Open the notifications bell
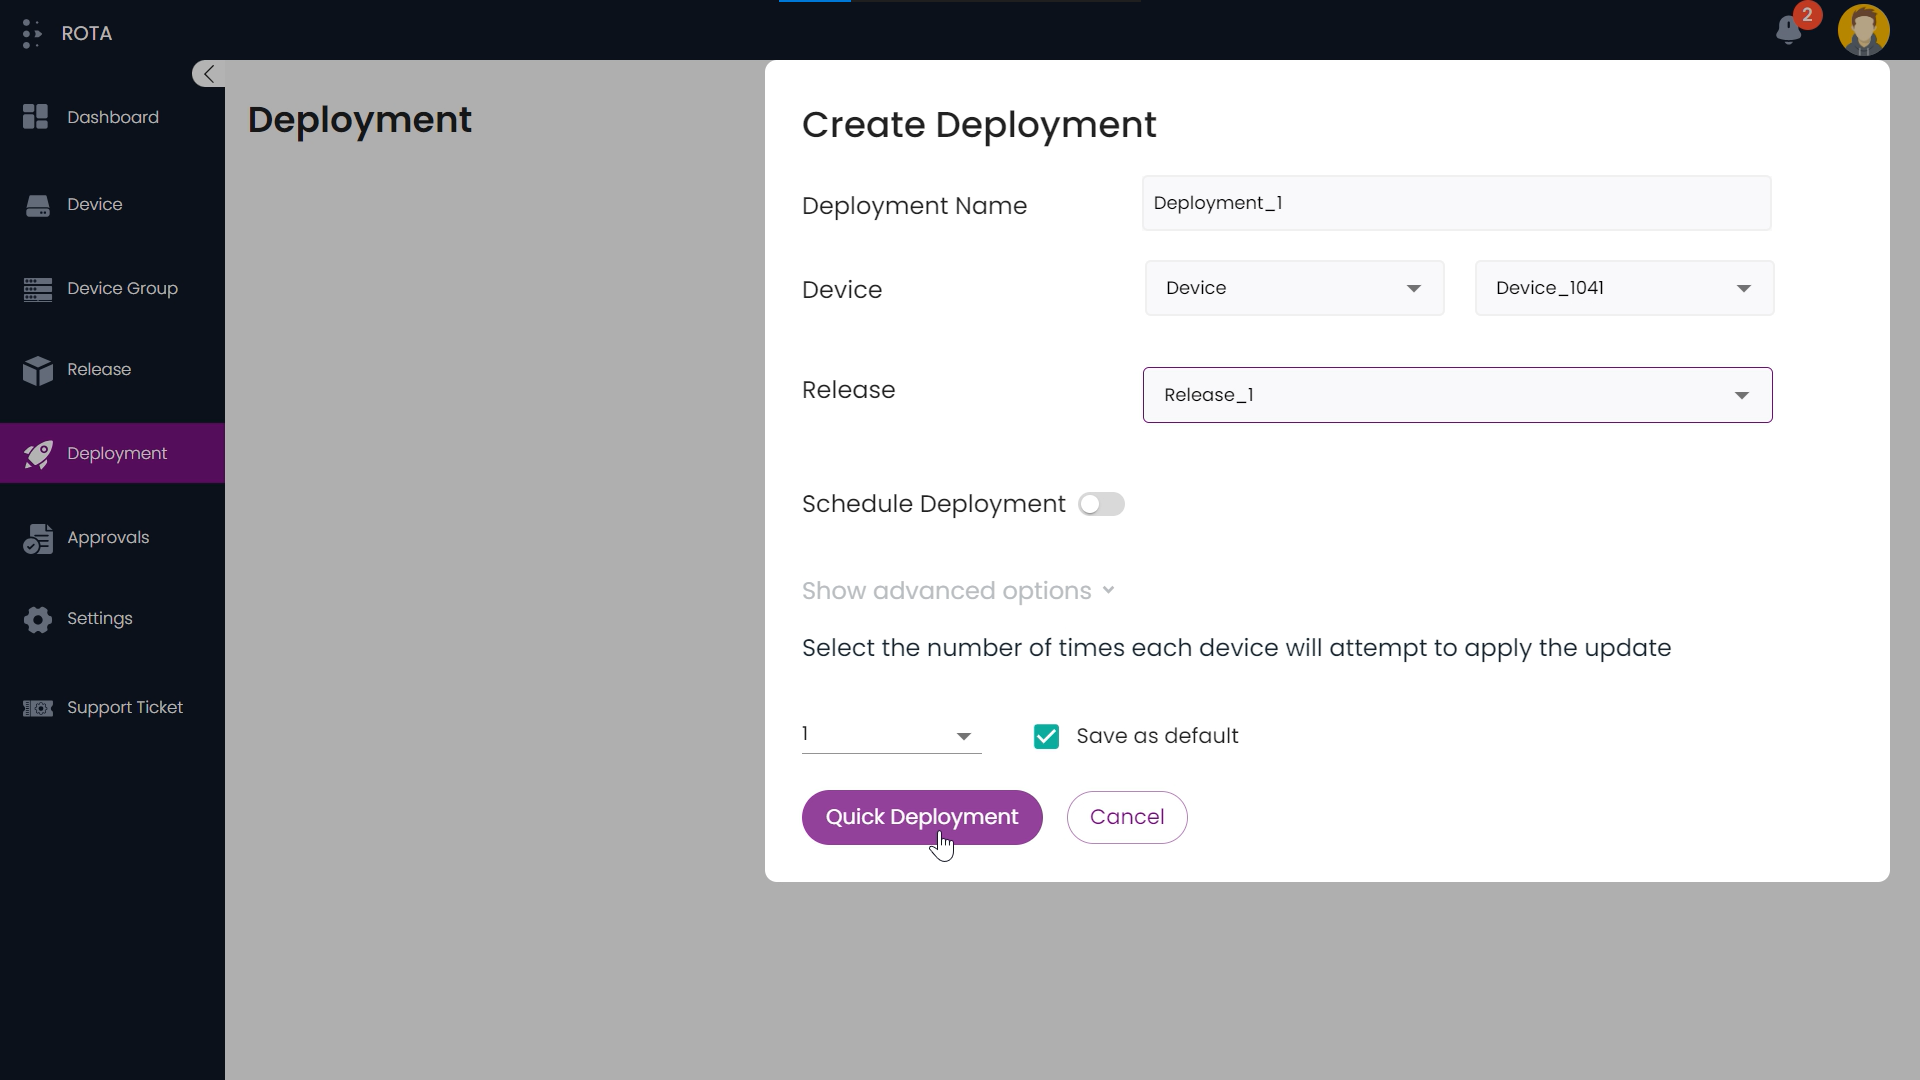 point(1789,30)
